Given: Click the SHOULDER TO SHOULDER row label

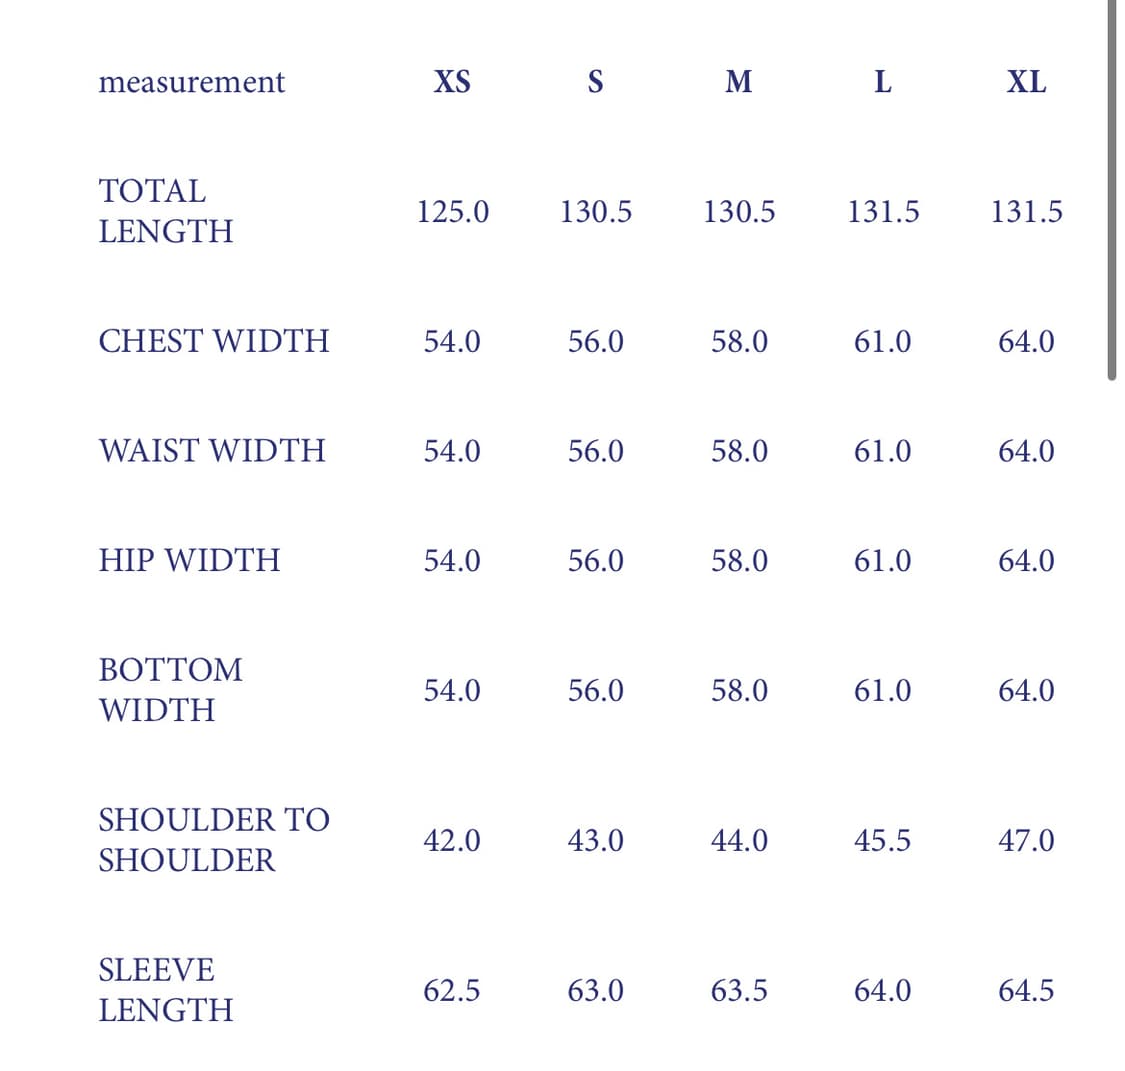Looking at the screenshot, I should 213,840.
